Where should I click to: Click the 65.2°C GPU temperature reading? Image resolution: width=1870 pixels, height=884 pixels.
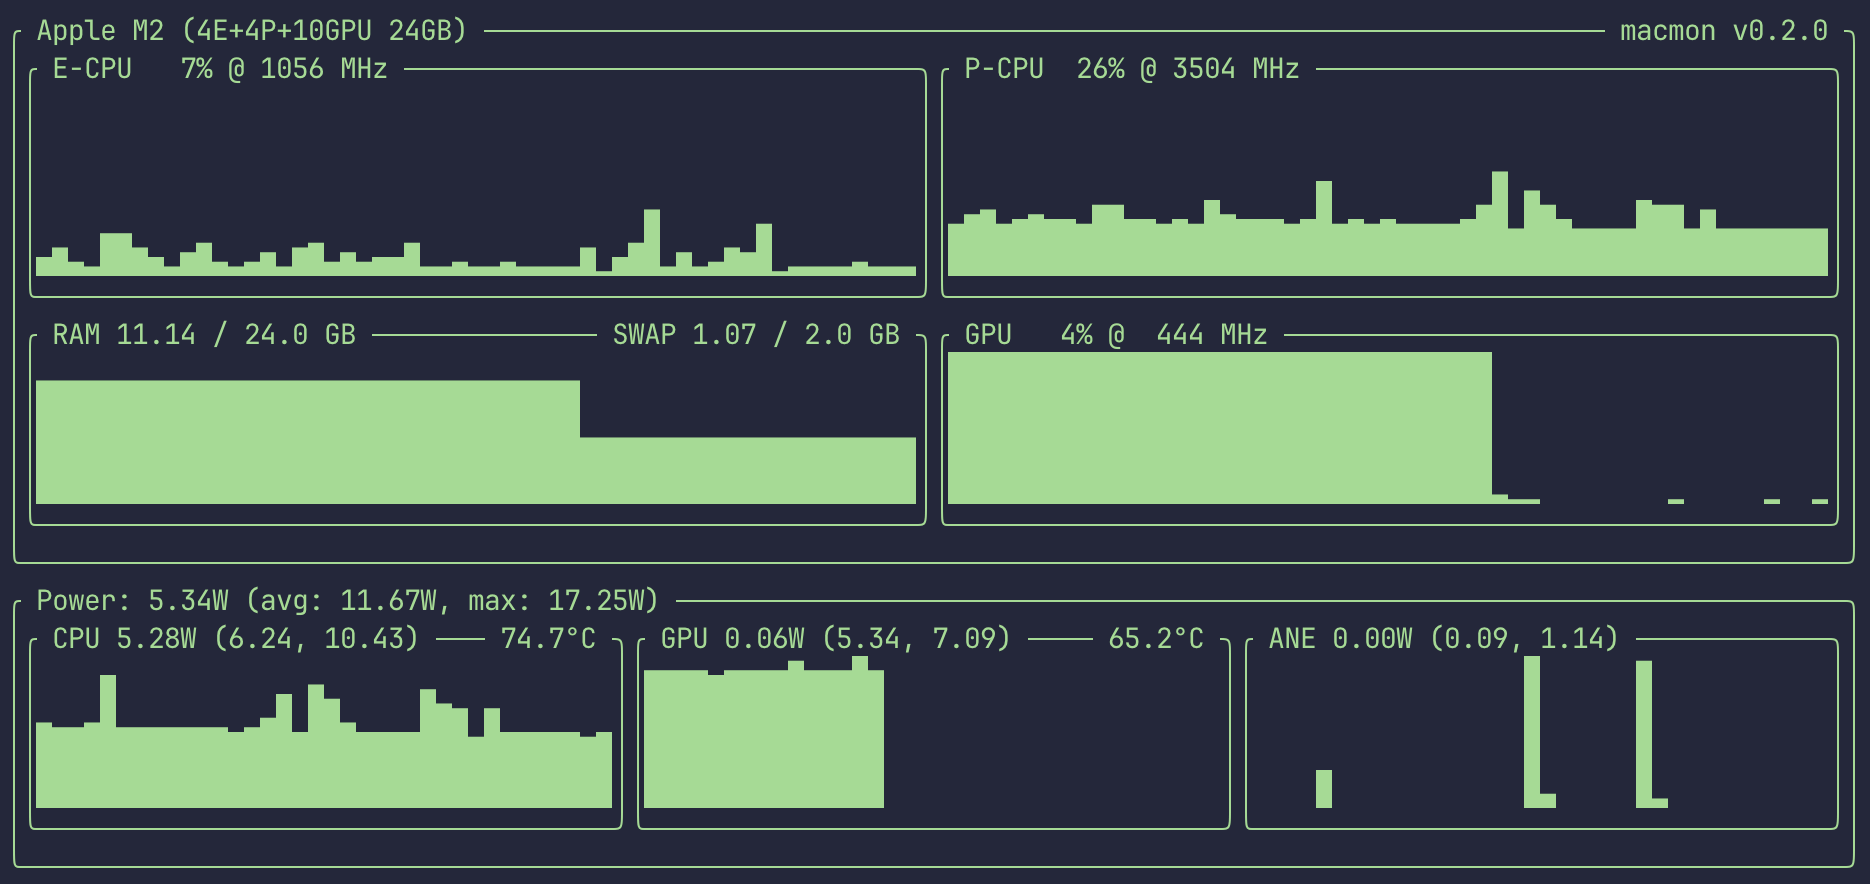pyautogui.click(x=1156, y=639)
